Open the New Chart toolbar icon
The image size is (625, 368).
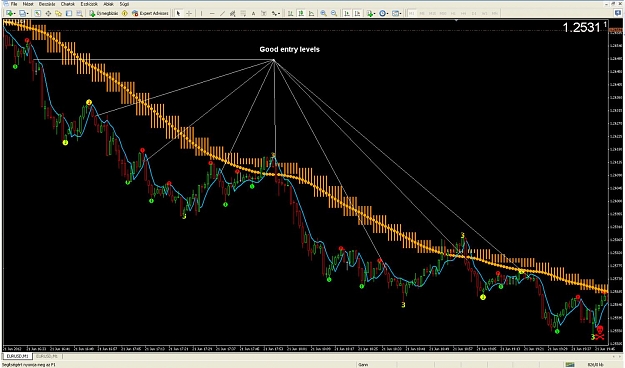tap(10, 13)
